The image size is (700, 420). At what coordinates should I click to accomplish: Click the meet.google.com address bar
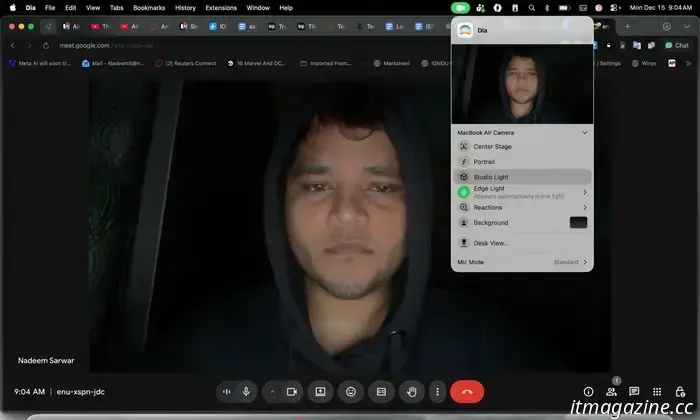[x=106, y=45]
